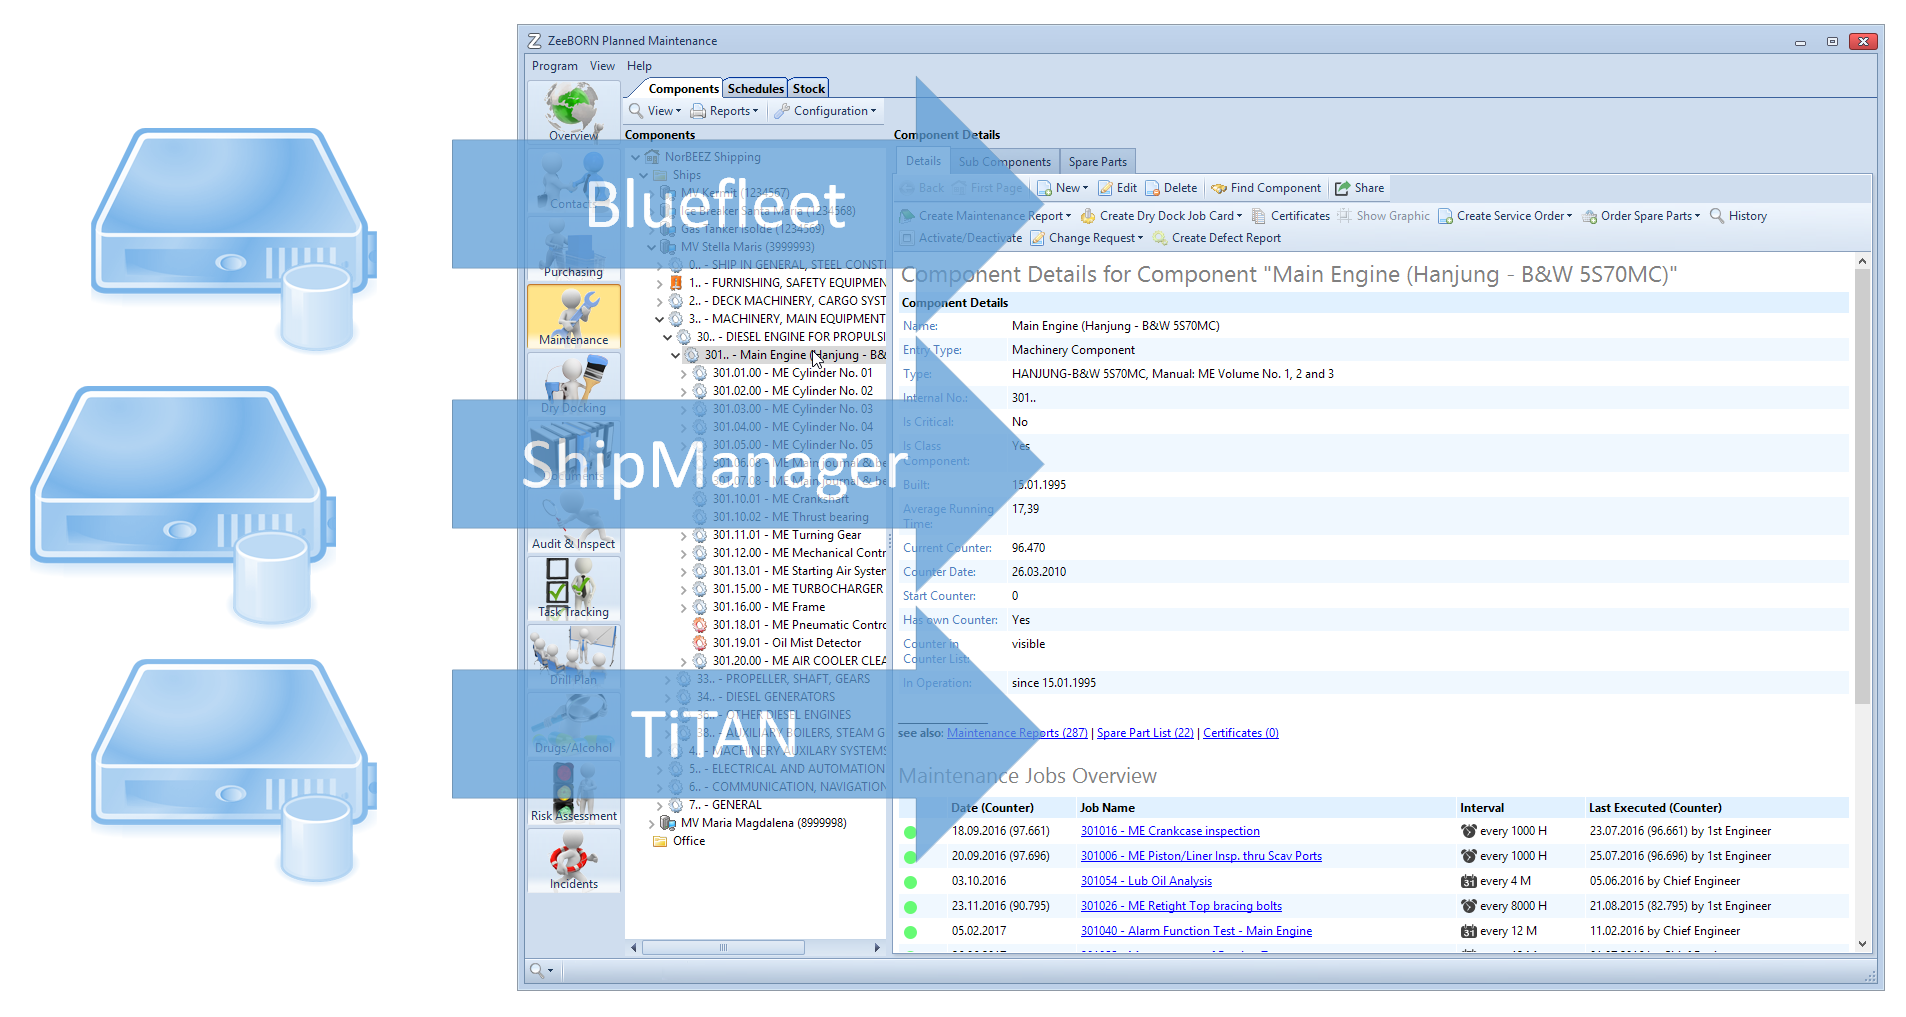The image size is (1906, 1017).
Task: Open the Task Tracking module
Action: (573, 588)
